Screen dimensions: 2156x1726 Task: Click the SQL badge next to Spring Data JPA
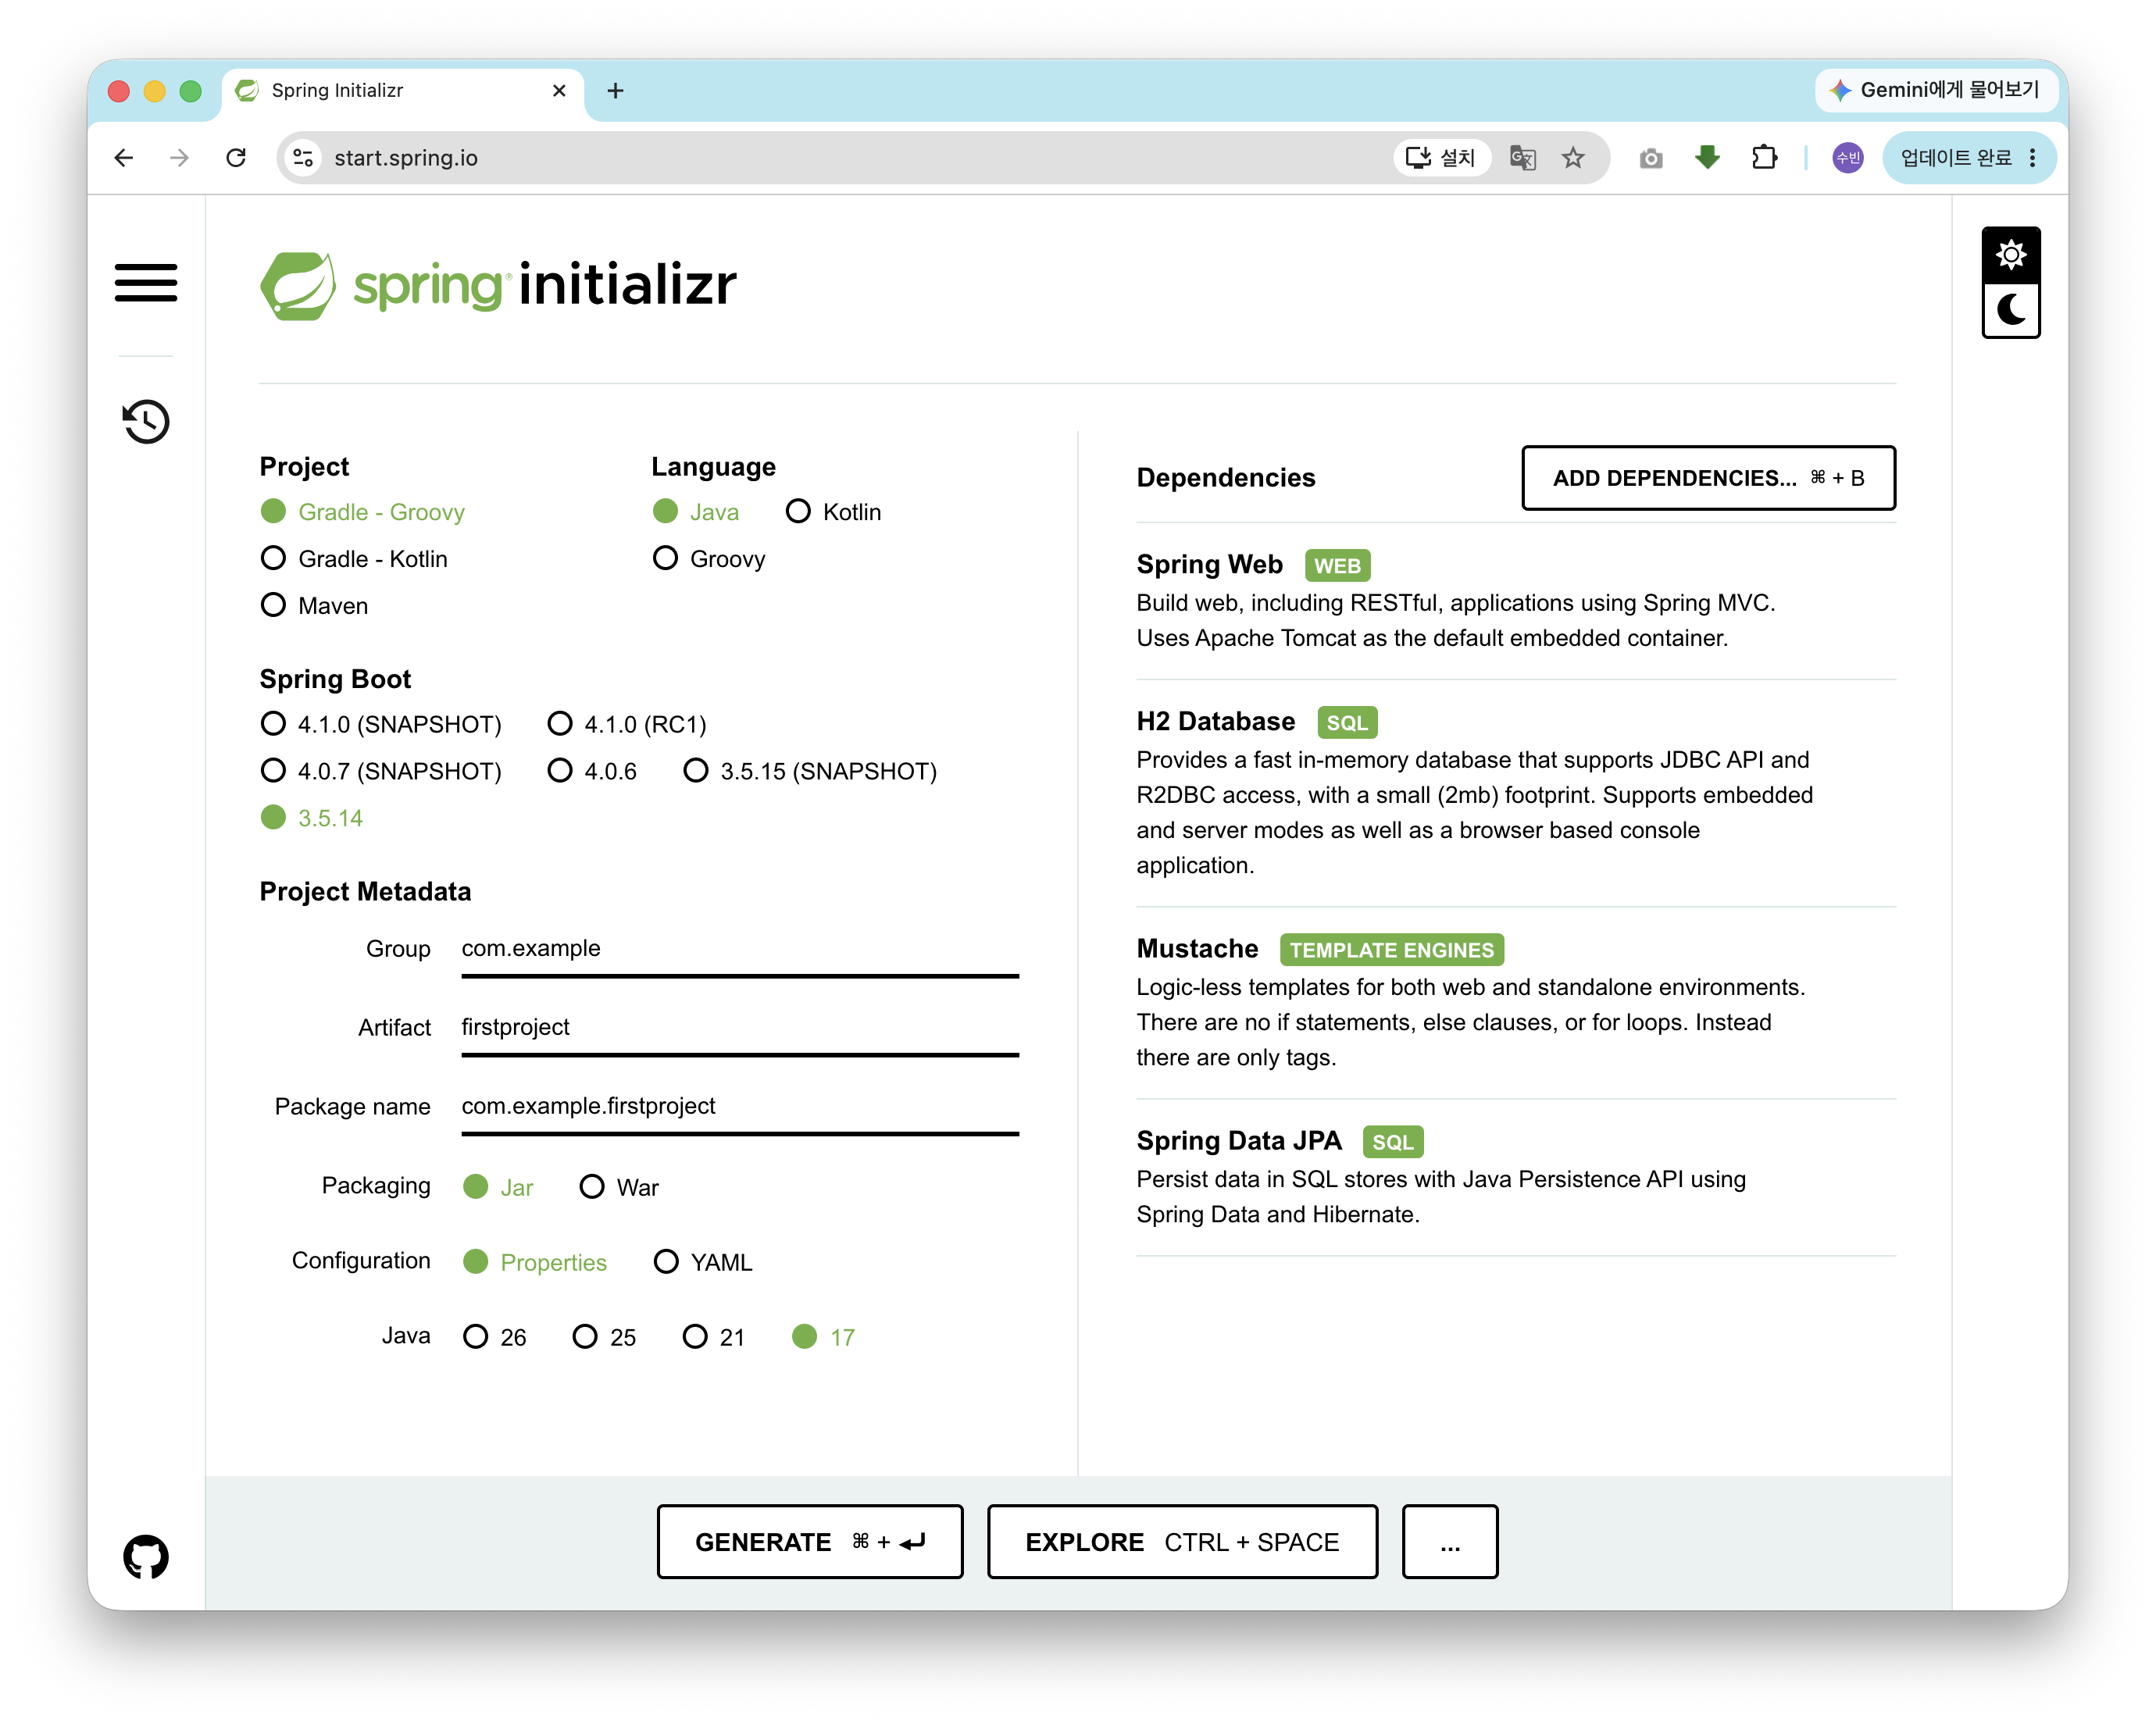tap(1393, 1142)
